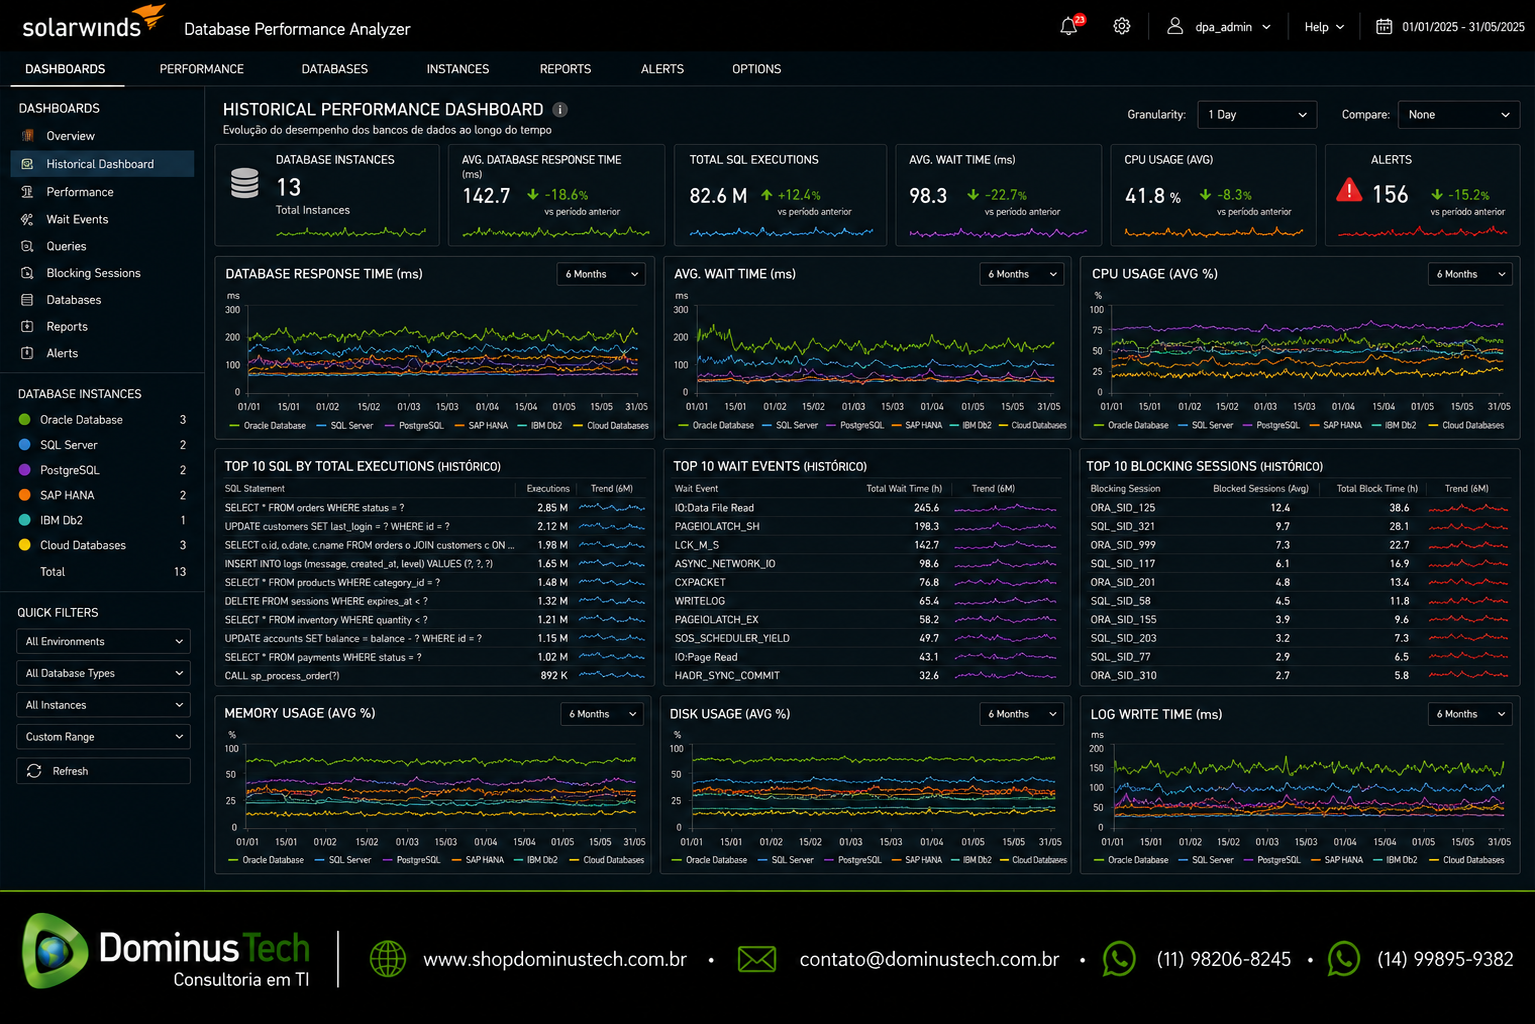Open www.shopdominustech.com.br link
The height and width of the screenshot is (1024, 1535).
click(x=555, y=959)
